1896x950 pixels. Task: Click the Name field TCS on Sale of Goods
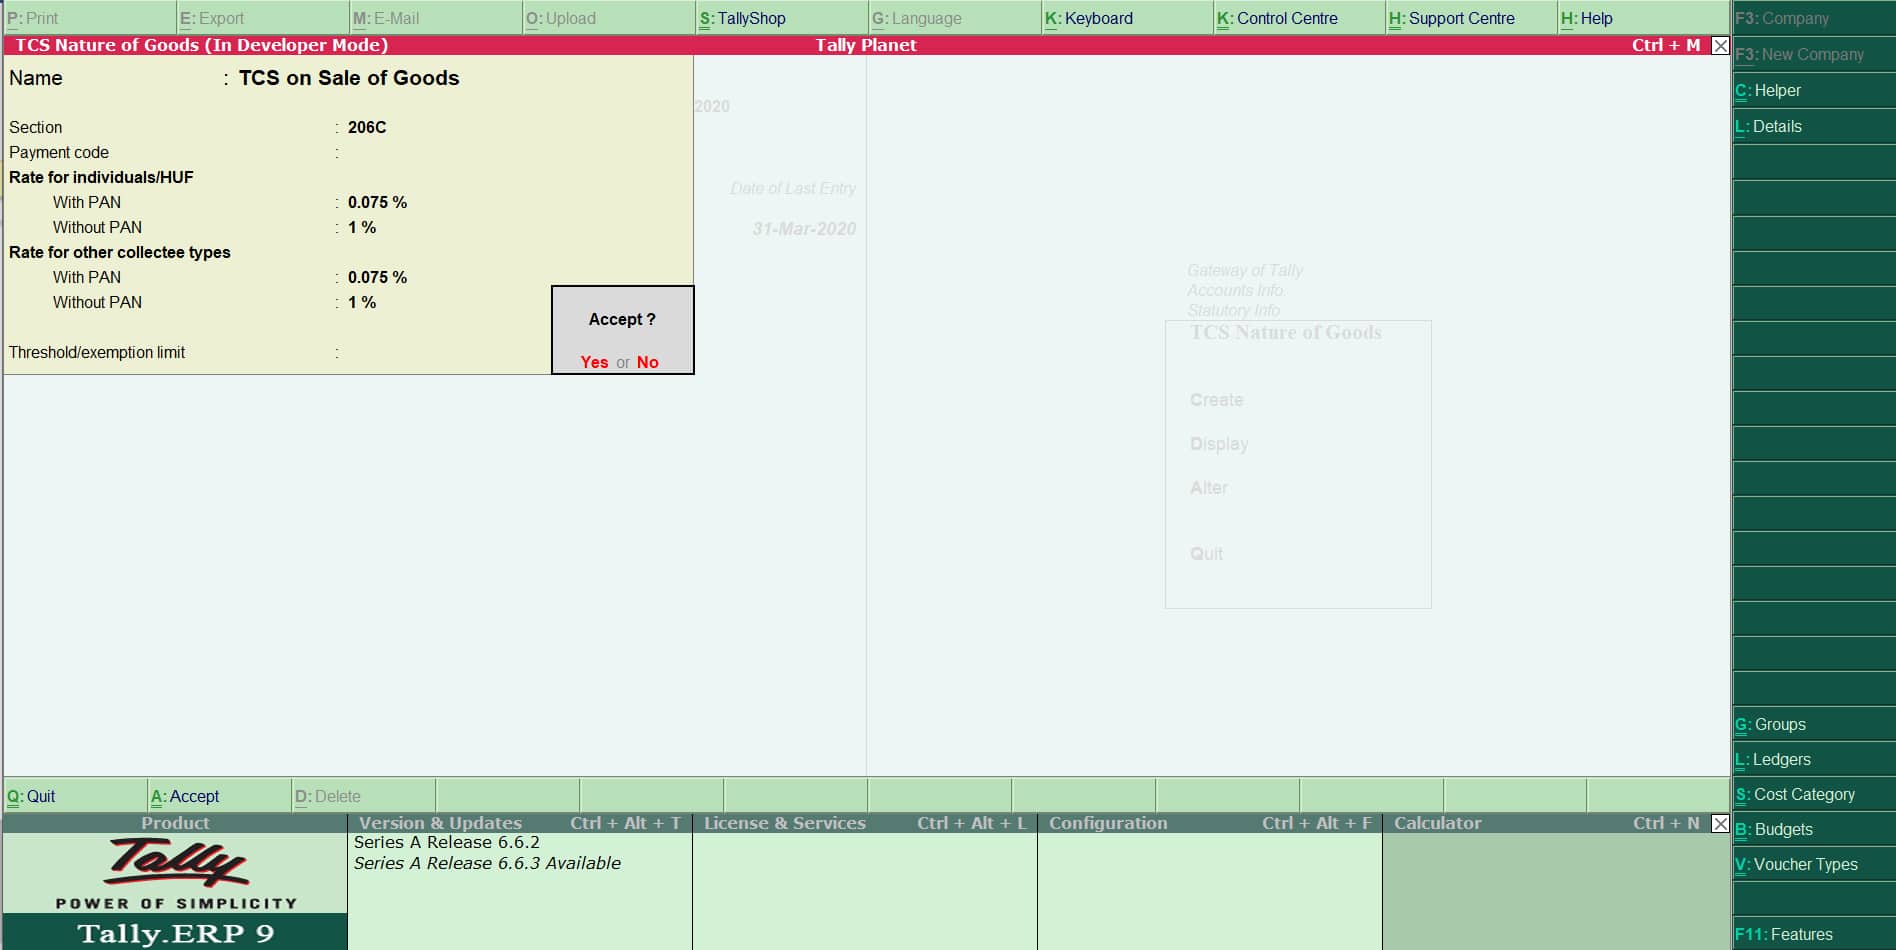pyautogui.click(x=349, y=78)
